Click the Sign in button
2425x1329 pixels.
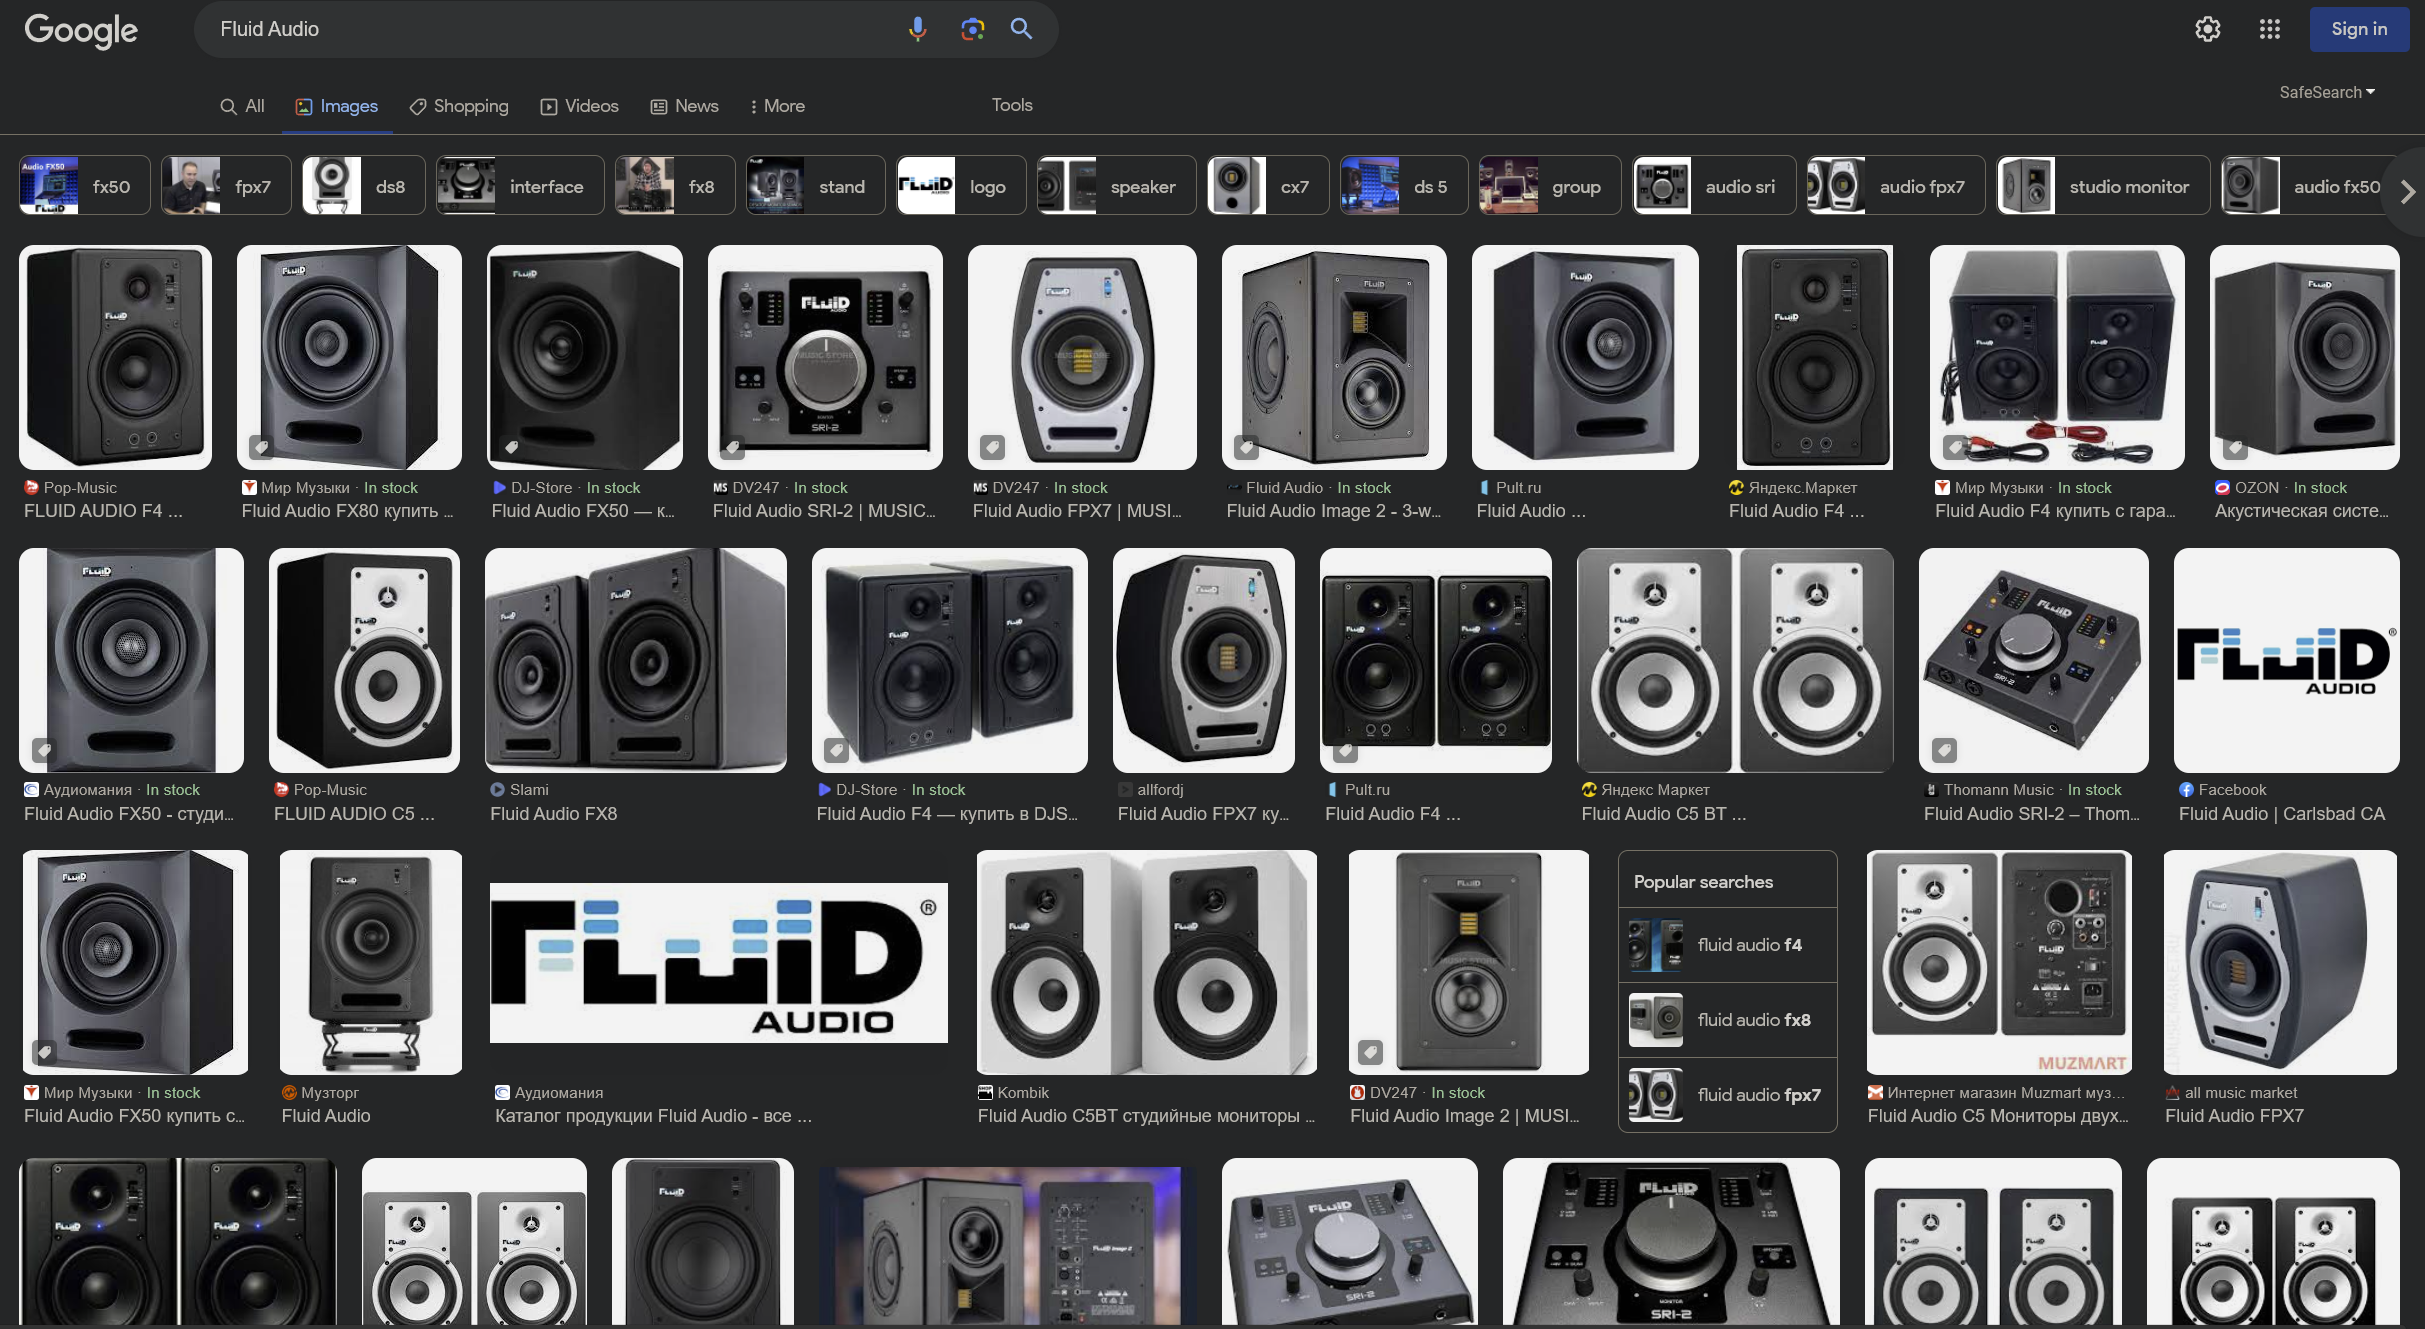(2359, 29)
